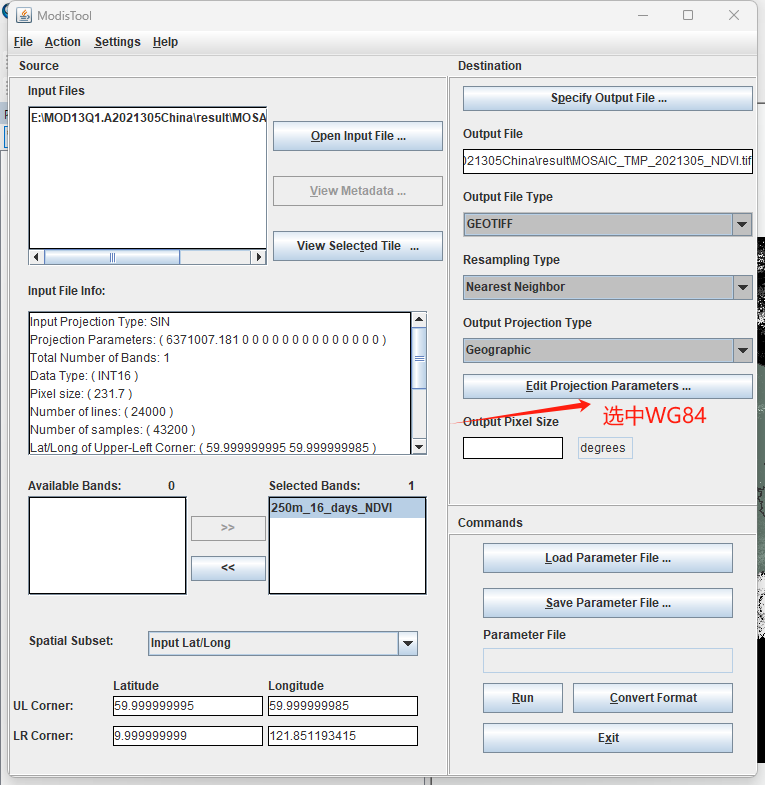Click Load Parameter File button
Image resolution: width=765 pixels, height=785 pixels.
coord(608,558)
